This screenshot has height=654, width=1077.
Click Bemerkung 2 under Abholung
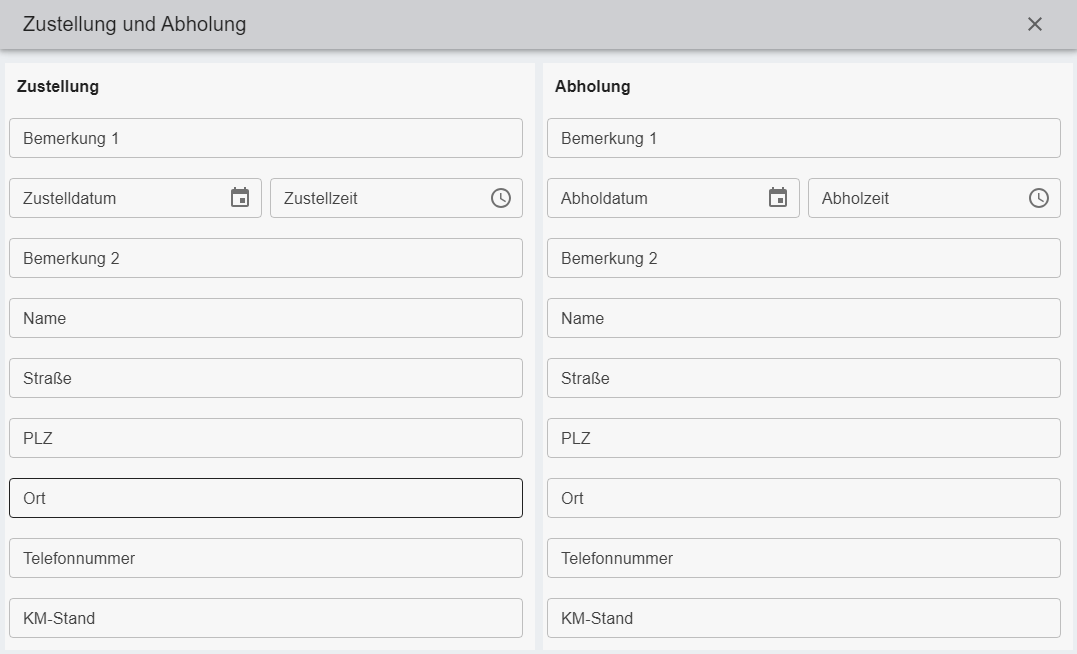click(x=803, y=258)
